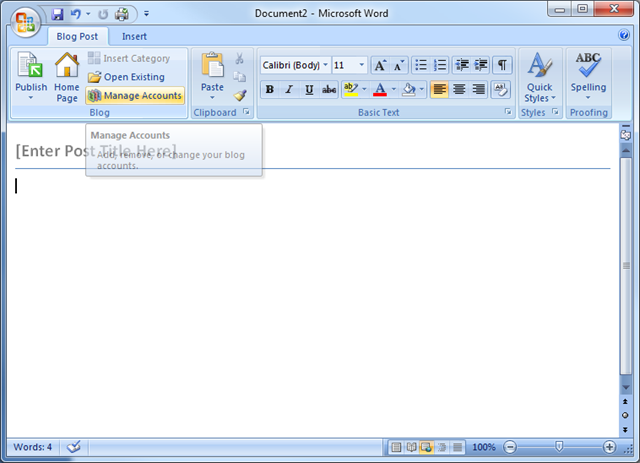Viewport: 640px width, 463px height.
Task: Save document from Quick Access toolbar
Action: (x=58, y=14)
